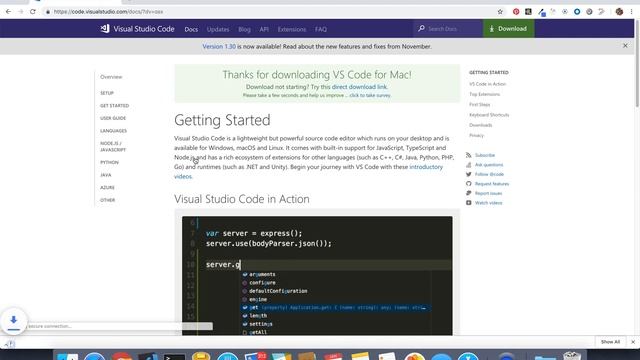The image size is (640, 360).
Task: Jump to Downloads section in page outline
Action: pyautogui.click(x=480, y=125)
